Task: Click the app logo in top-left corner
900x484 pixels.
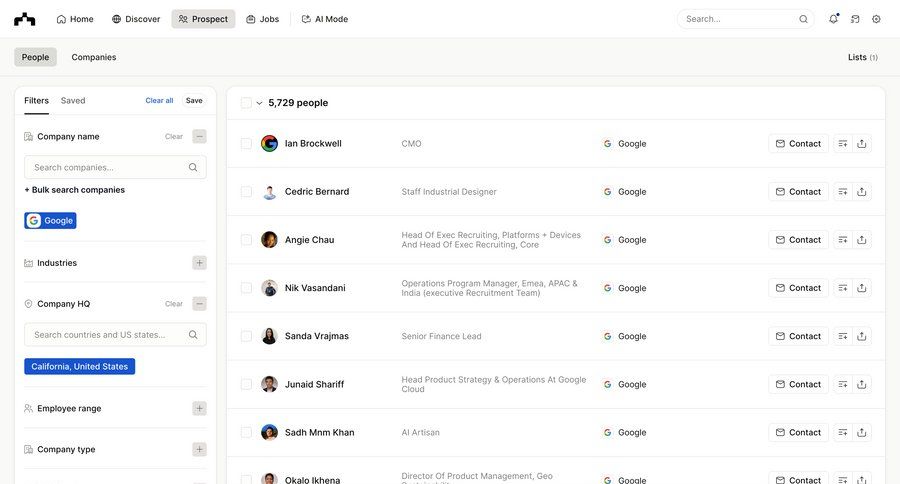Action: click(25, 19)
